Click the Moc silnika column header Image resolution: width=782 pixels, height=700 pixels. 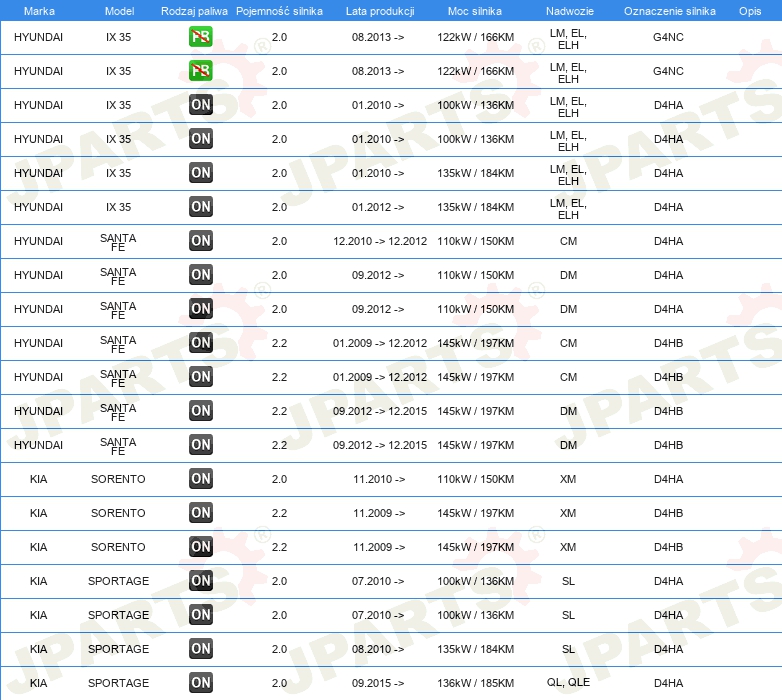tap(475, 10)
